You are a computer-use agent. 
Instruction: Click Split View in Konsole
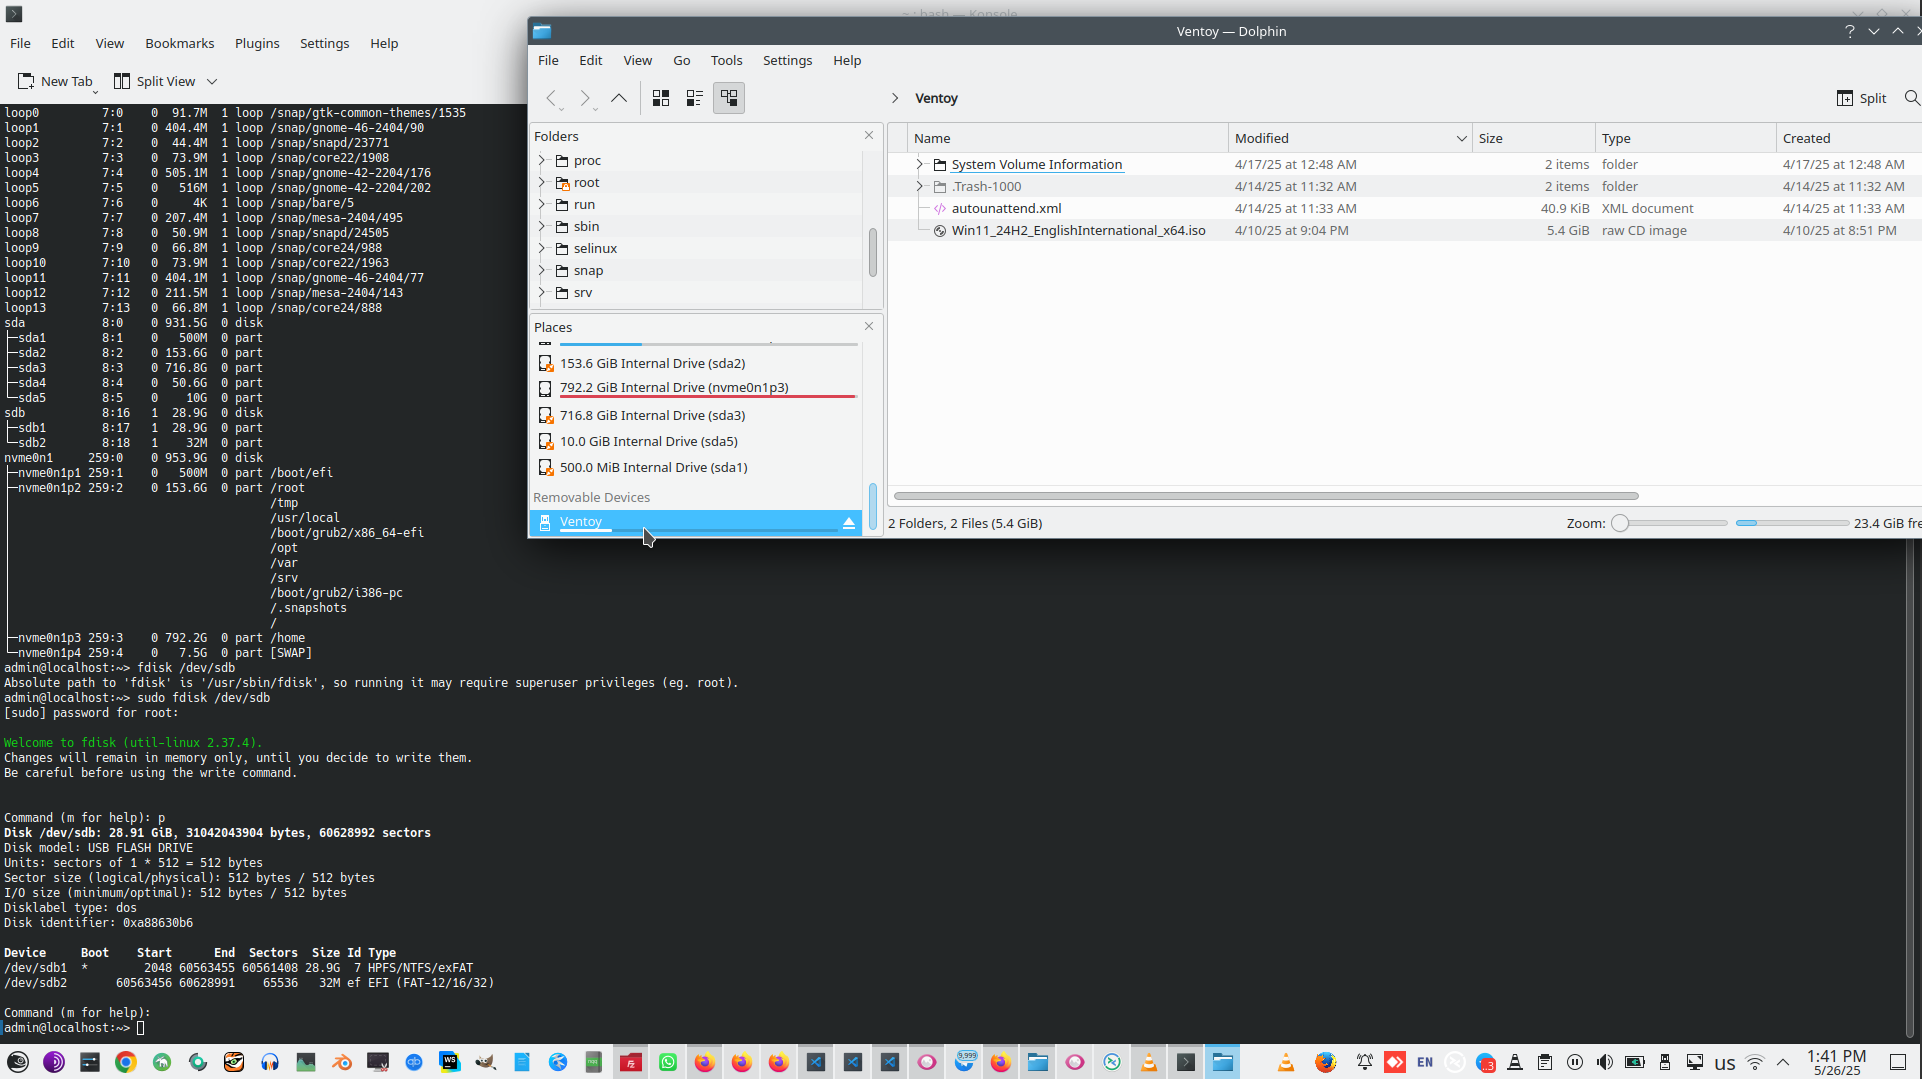point(155,81)
